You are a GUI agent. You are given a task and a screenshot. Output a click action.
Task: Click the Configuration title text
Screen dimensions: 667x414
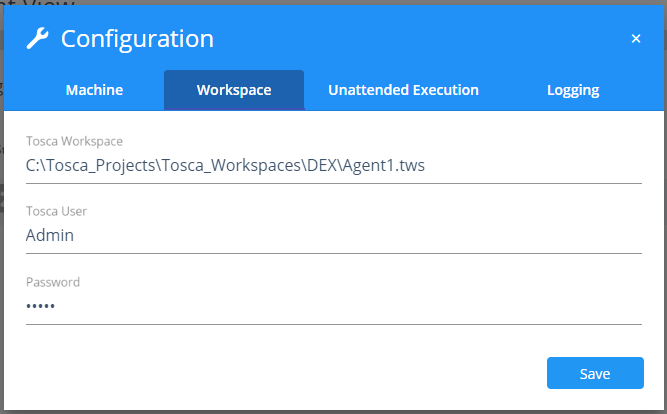[137, 39]
